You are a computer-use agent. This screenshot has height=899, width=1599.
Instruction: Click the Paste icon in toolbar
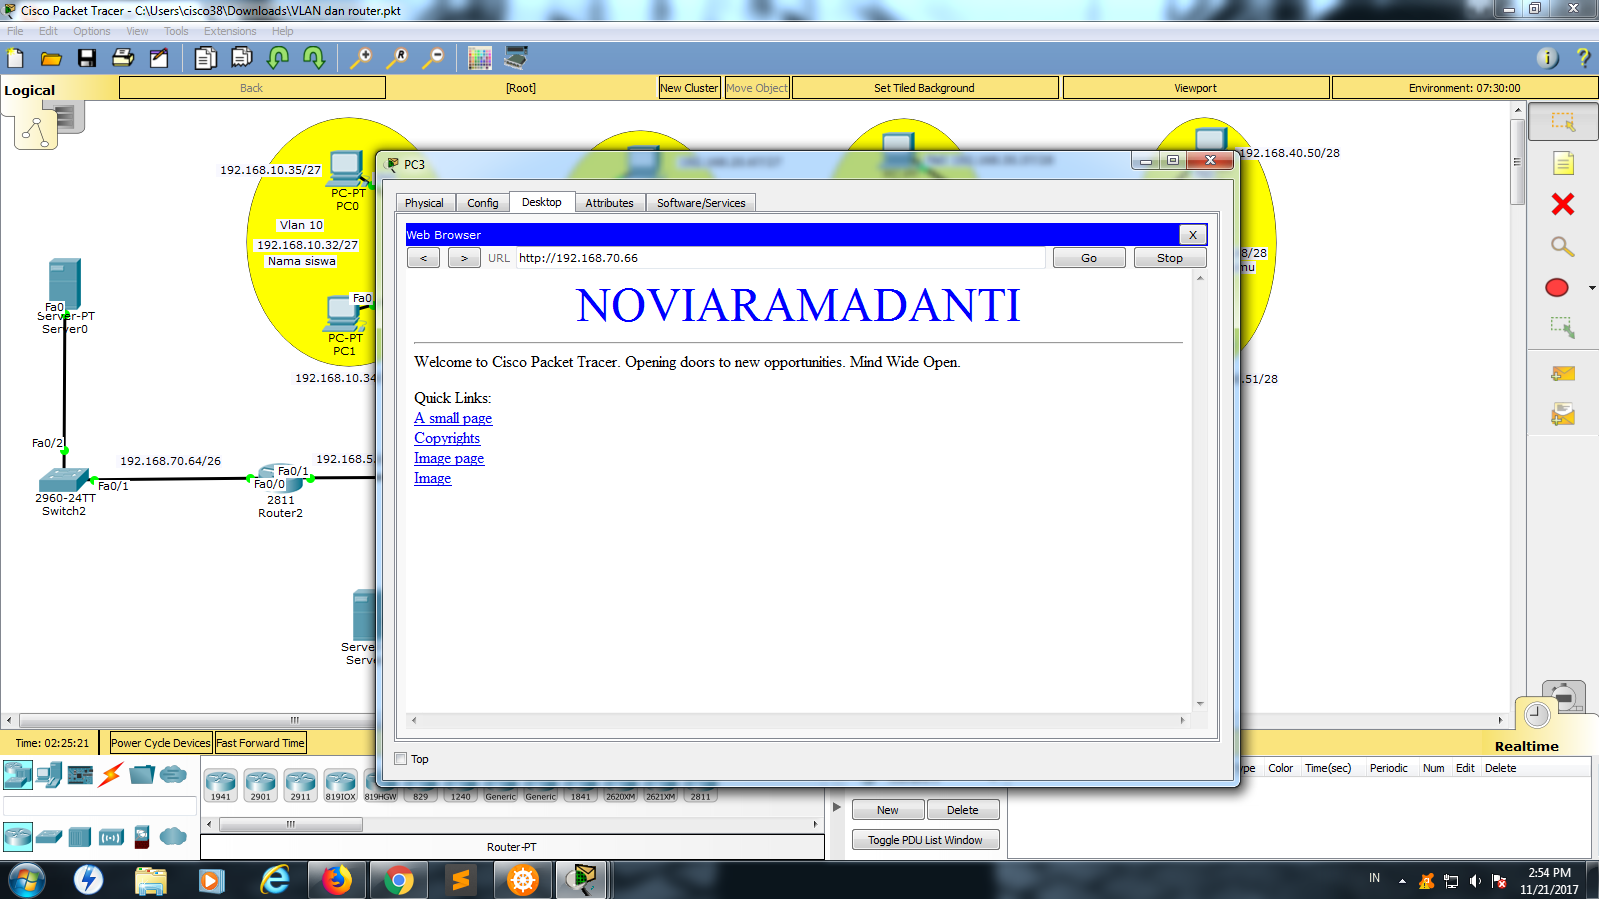[x=242, y=58]
